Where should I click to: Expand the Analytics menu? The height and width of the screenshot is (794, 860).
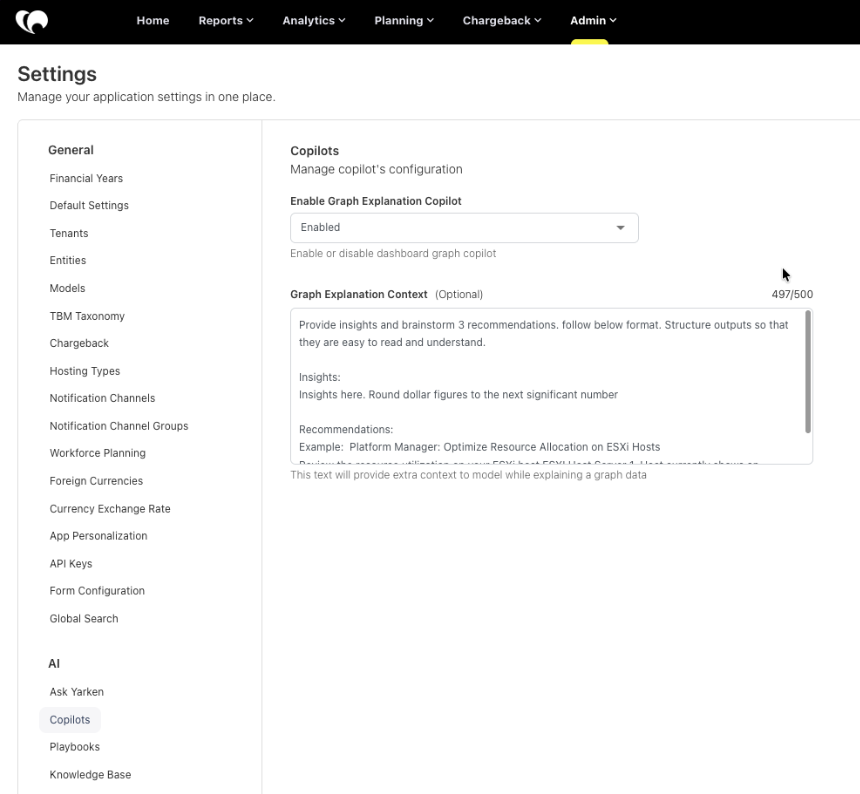click(314, 21)
